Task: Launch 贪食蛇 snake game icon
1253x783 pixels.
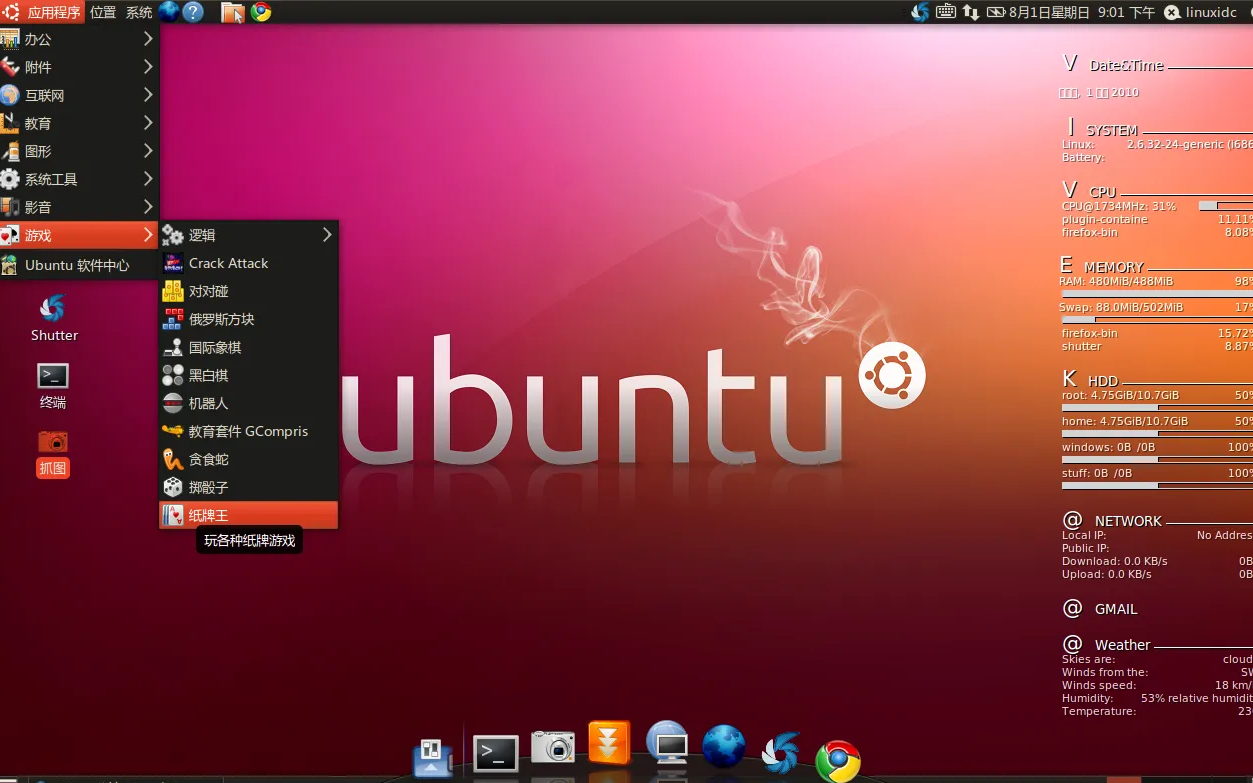Action: [x=173, y=459]
